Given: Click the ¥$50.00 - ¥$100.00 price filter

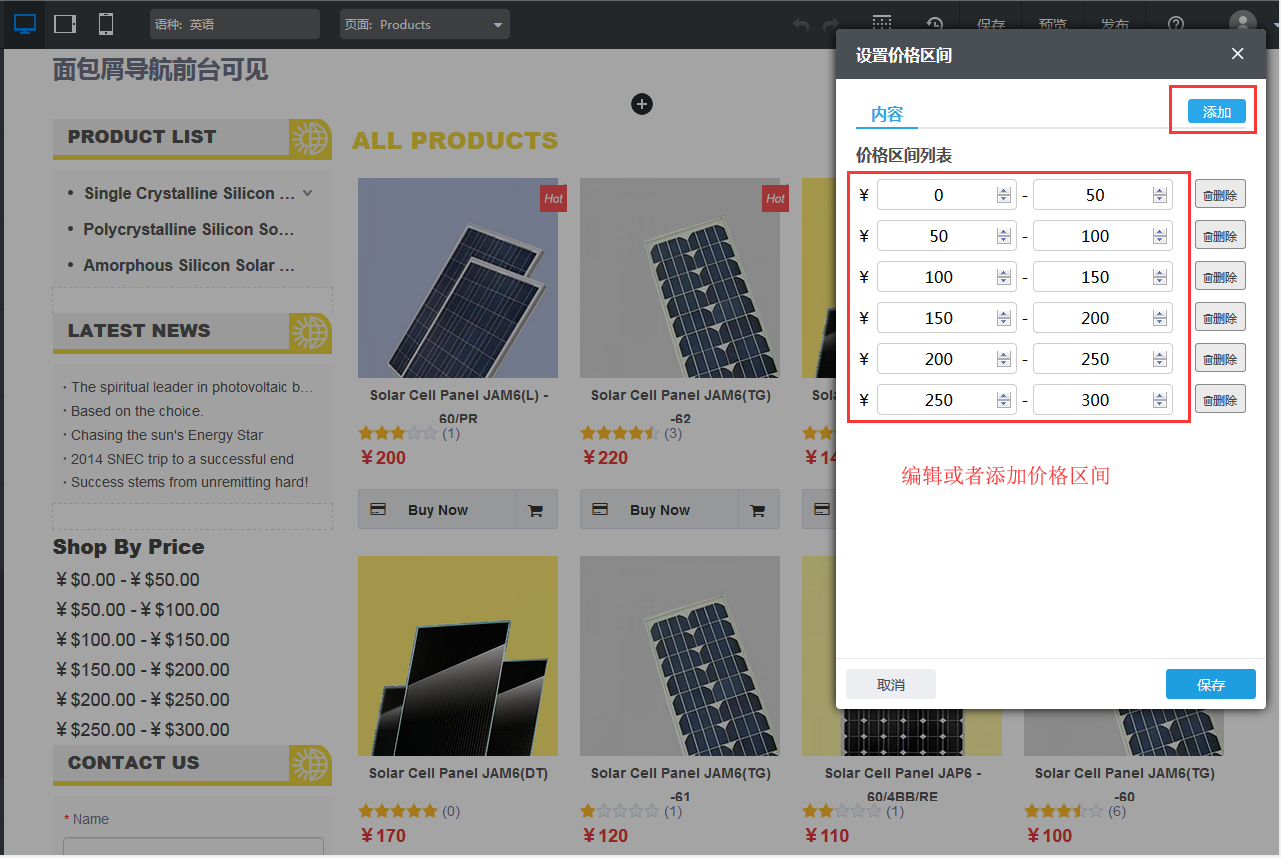Looking at the screenshot, I should 138,610.
